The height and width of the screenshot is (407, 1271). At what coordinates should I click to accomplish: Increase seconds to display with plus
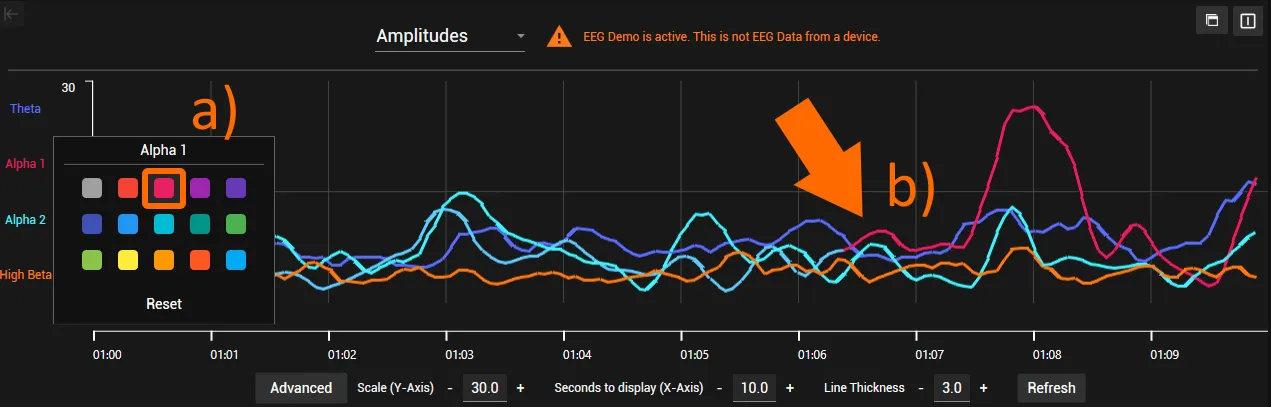click(789, 388)
